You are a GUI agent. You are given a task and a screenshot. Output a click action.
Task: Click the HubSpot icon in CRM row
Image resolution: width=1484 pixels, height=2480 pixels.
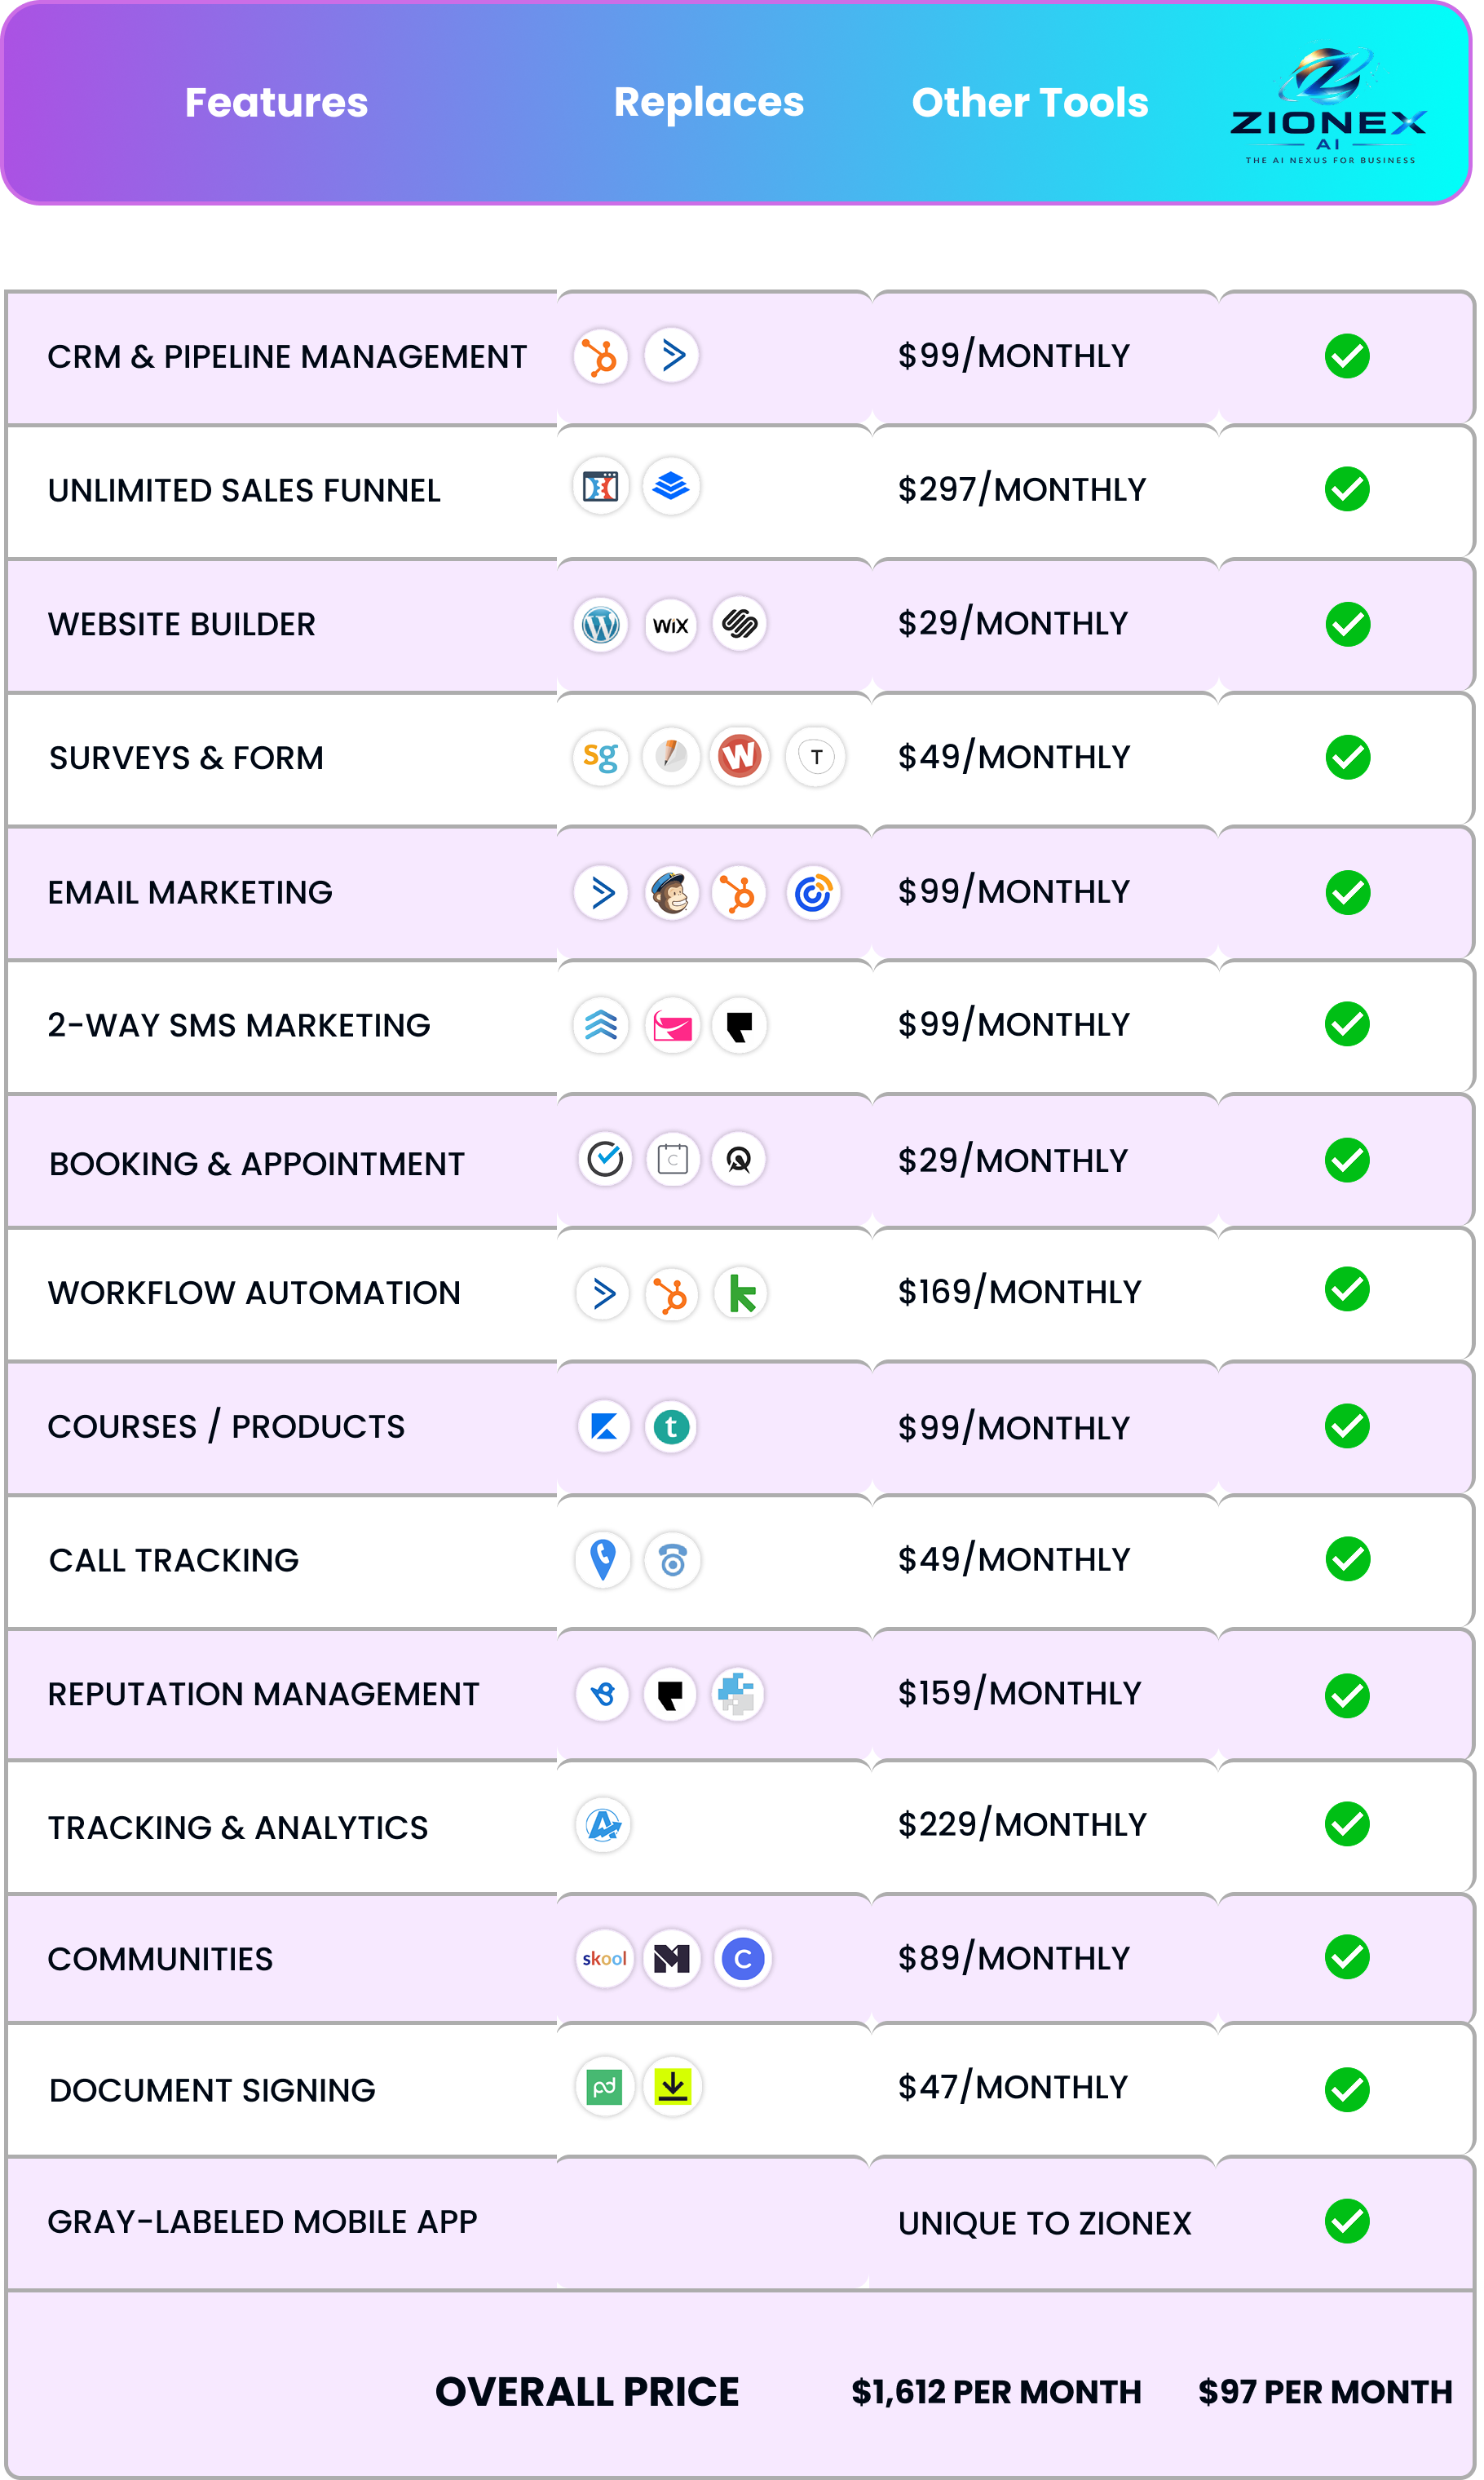(x=600, y=357)
